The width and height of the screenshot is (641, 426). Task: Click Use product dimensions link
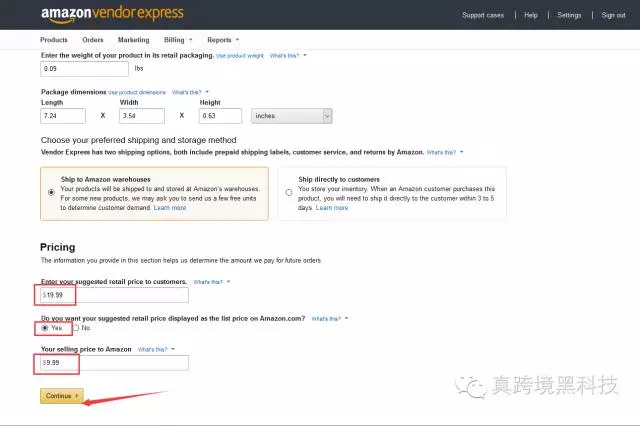coord(137,92)
